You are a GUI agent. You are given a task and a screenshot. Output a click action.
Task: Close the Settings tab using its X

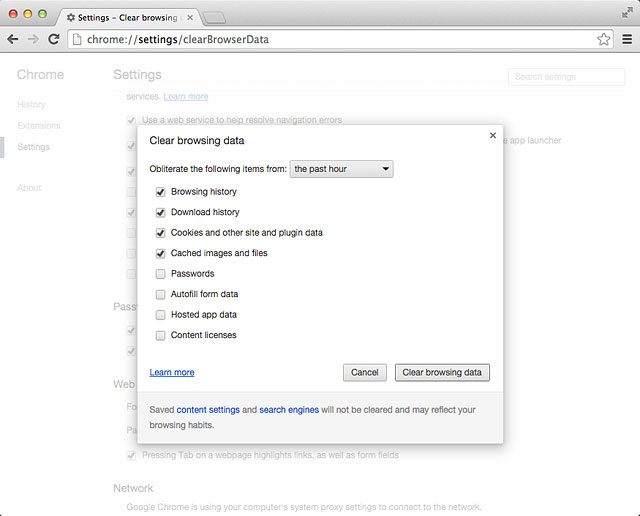pyautogui.click(x=190, y=18)
